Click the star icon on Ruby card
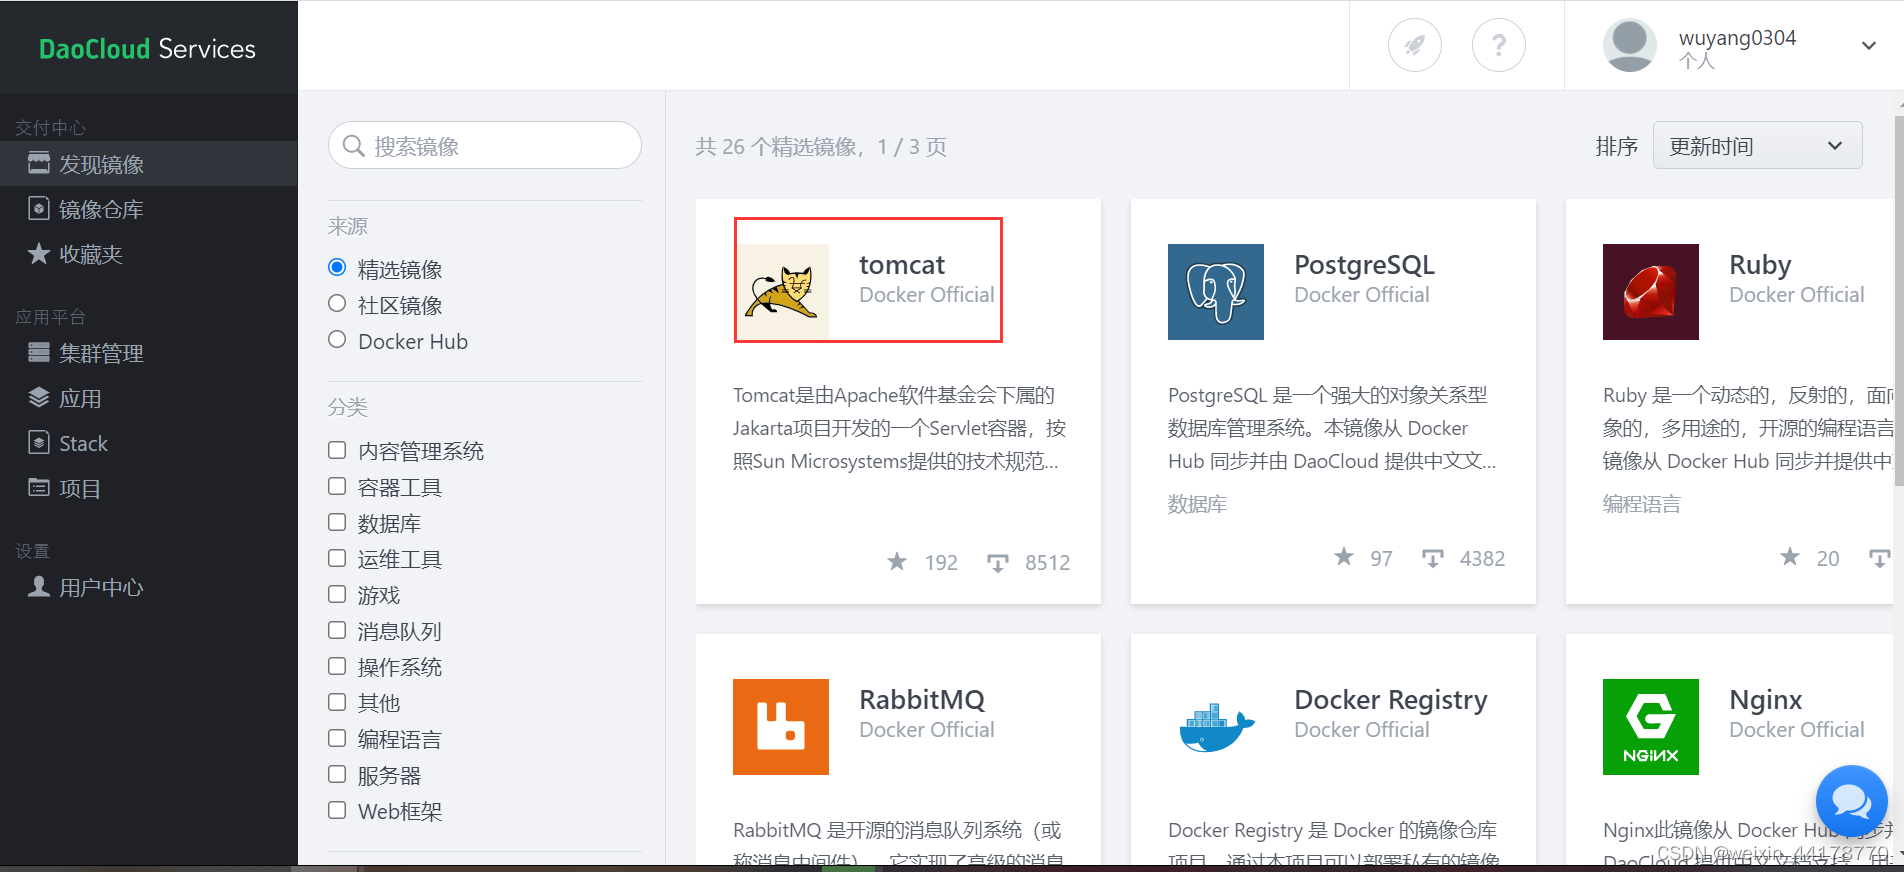Screen dimensions: 1904x872 [x=1789, y=556]
